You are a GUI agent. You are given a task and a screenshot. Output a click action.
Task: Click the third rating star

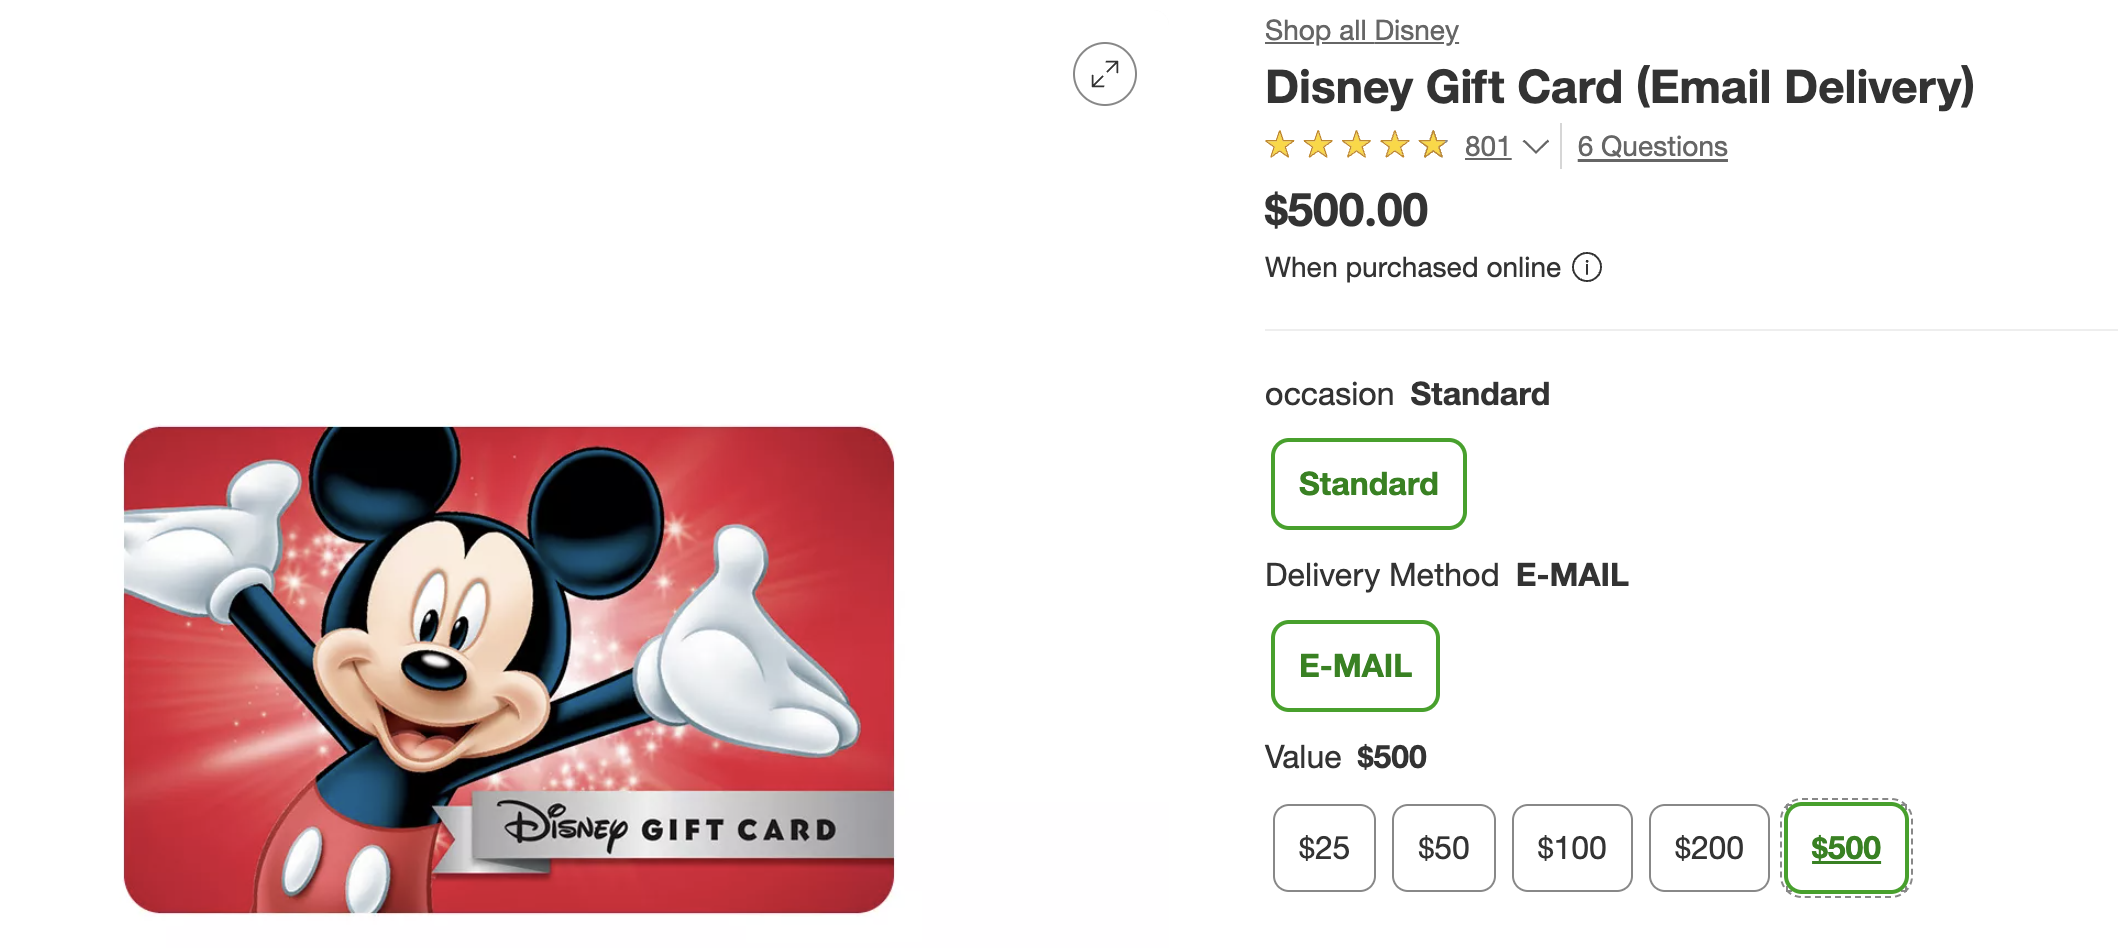(x=1356, y=146)
